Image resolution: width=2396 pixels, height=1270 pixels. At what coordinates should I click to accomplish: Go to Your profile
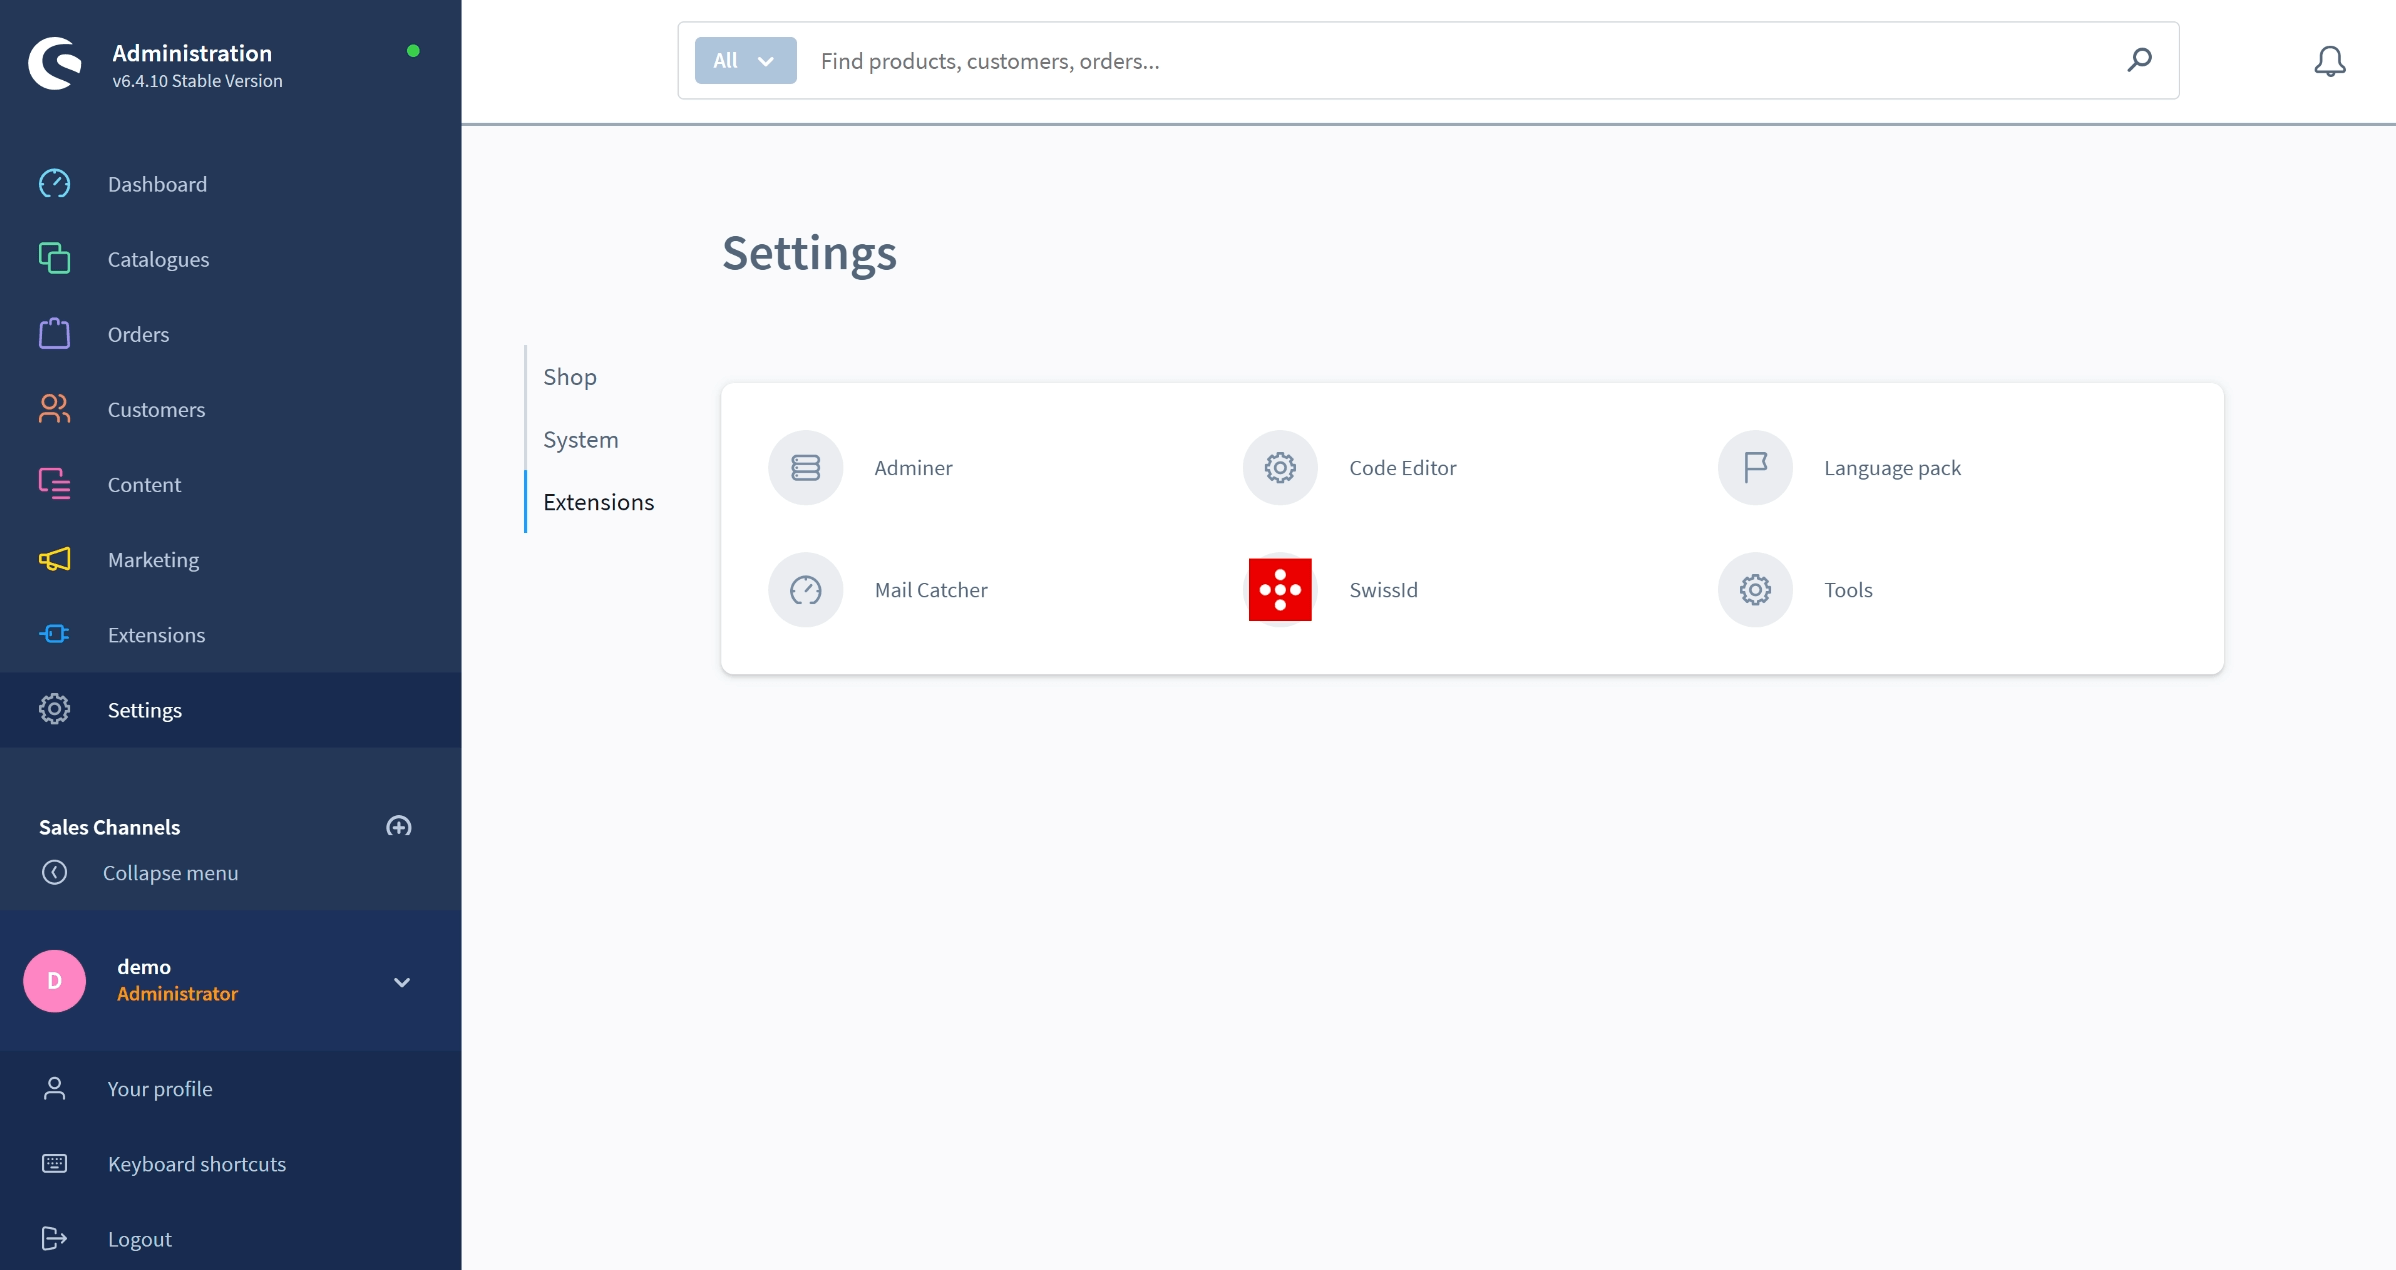click(x=160, y=1089)
